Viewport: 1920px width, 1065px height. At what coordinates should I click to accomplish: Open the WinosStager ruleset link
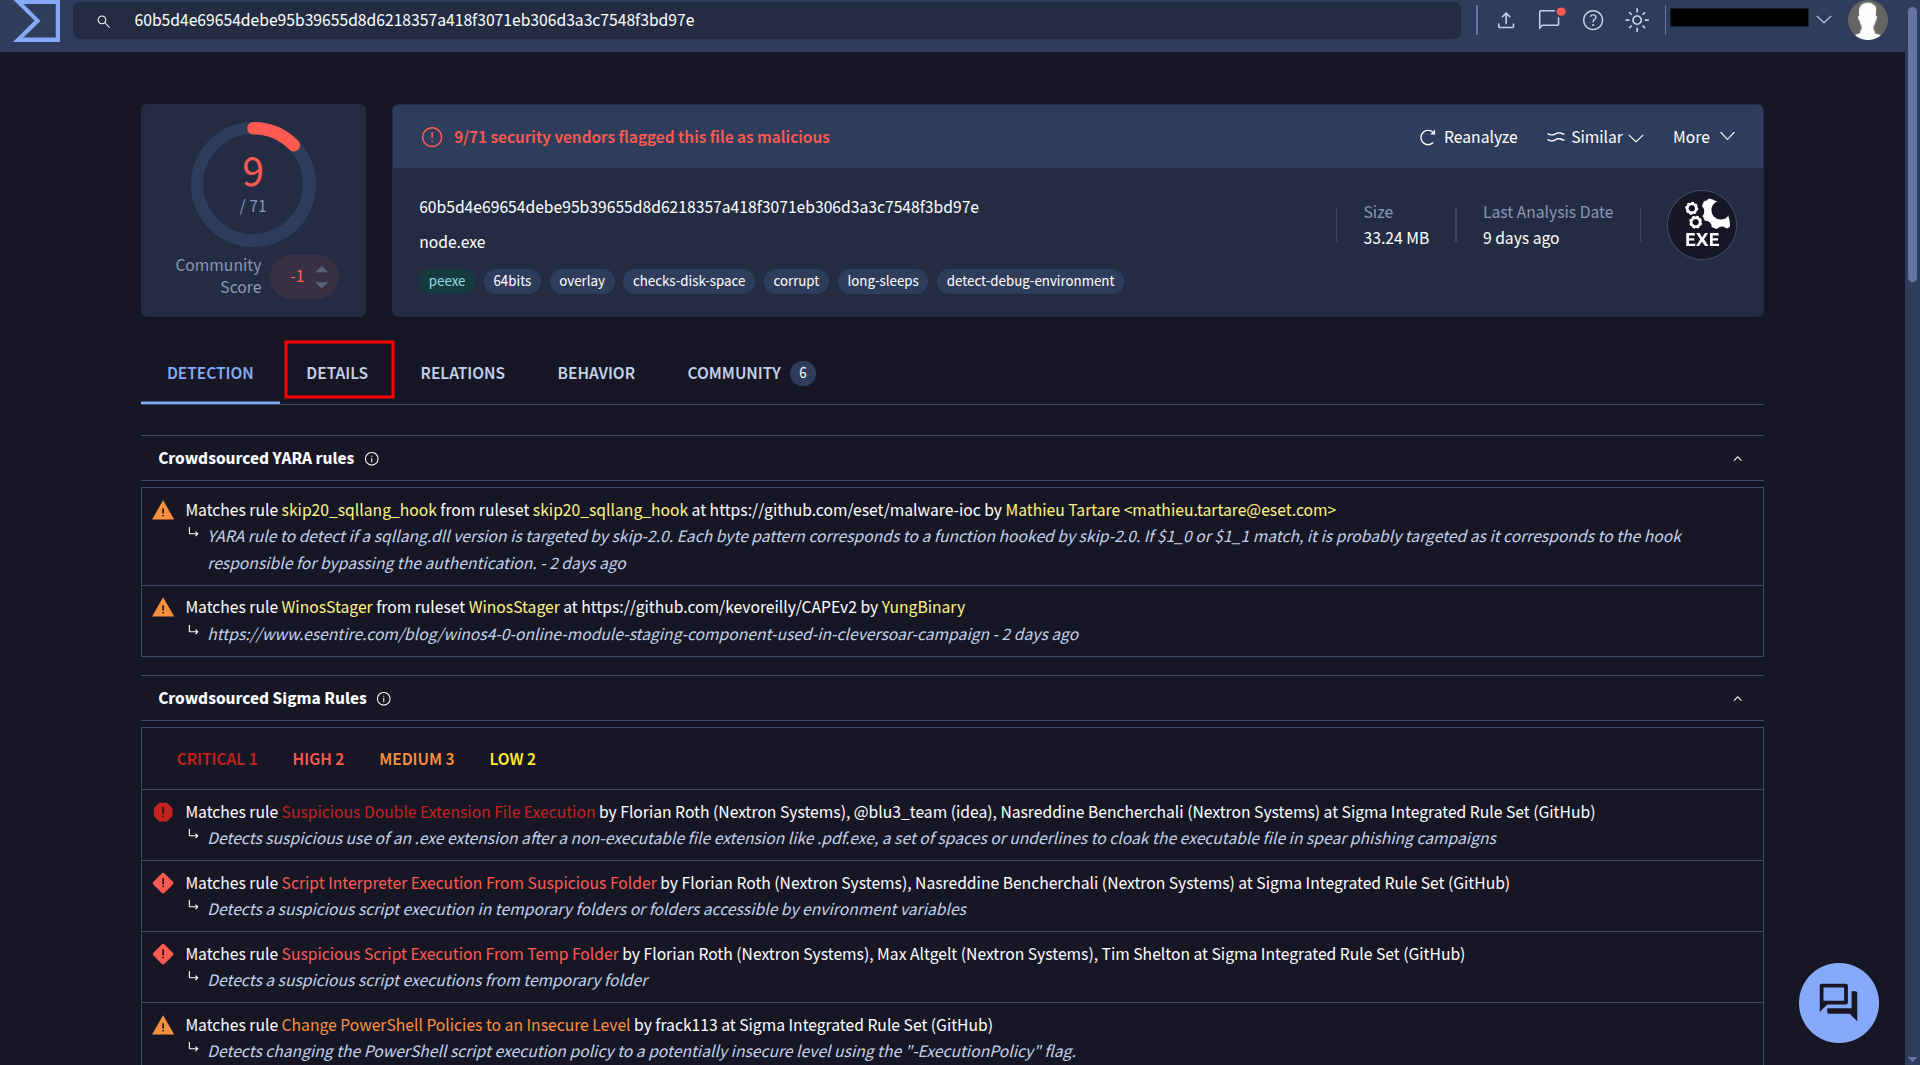point(516,607)
